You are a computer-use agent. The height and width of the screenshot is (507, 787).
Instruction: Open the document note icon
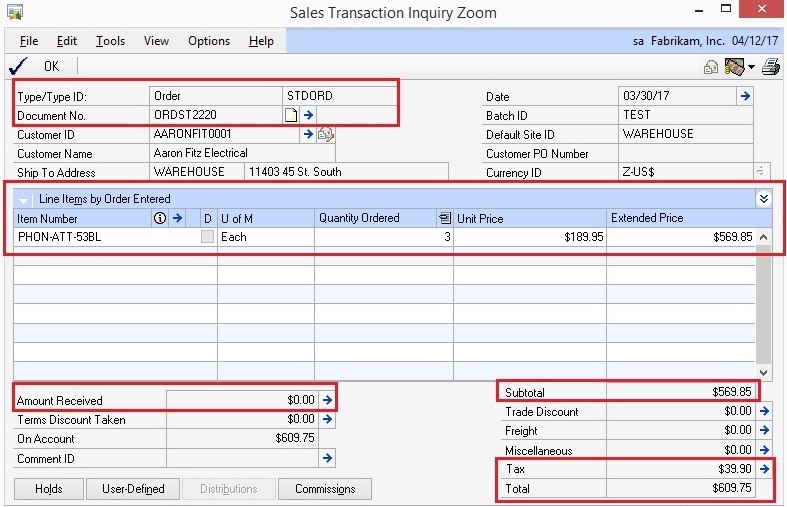point(291,115)
